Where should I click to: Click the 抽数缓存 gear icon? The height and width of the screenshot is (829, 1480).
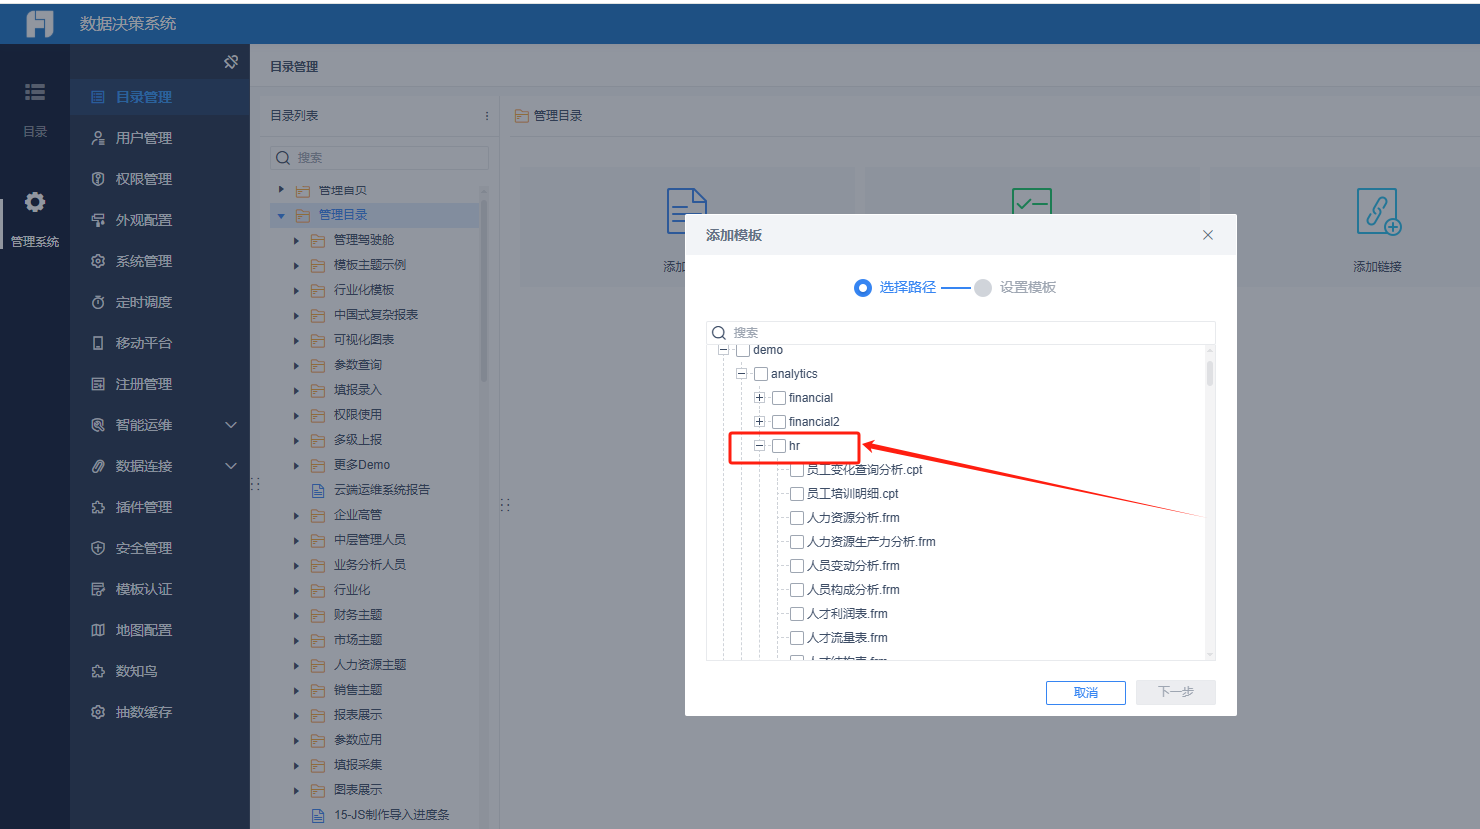tap(98, 712)
